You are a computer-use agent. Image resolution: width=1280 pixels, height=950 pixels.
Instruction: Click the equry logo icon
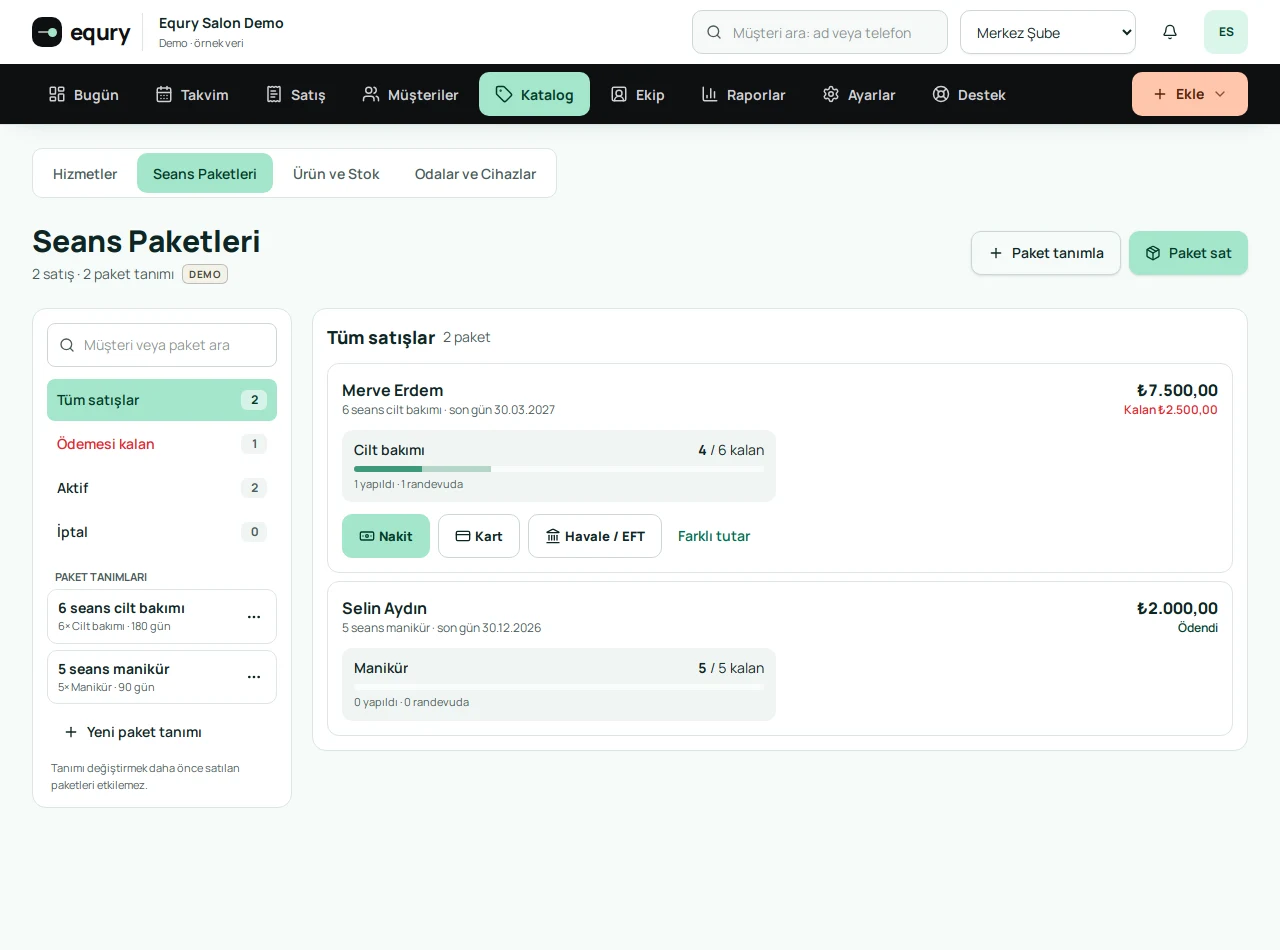[x=47, y=32]
